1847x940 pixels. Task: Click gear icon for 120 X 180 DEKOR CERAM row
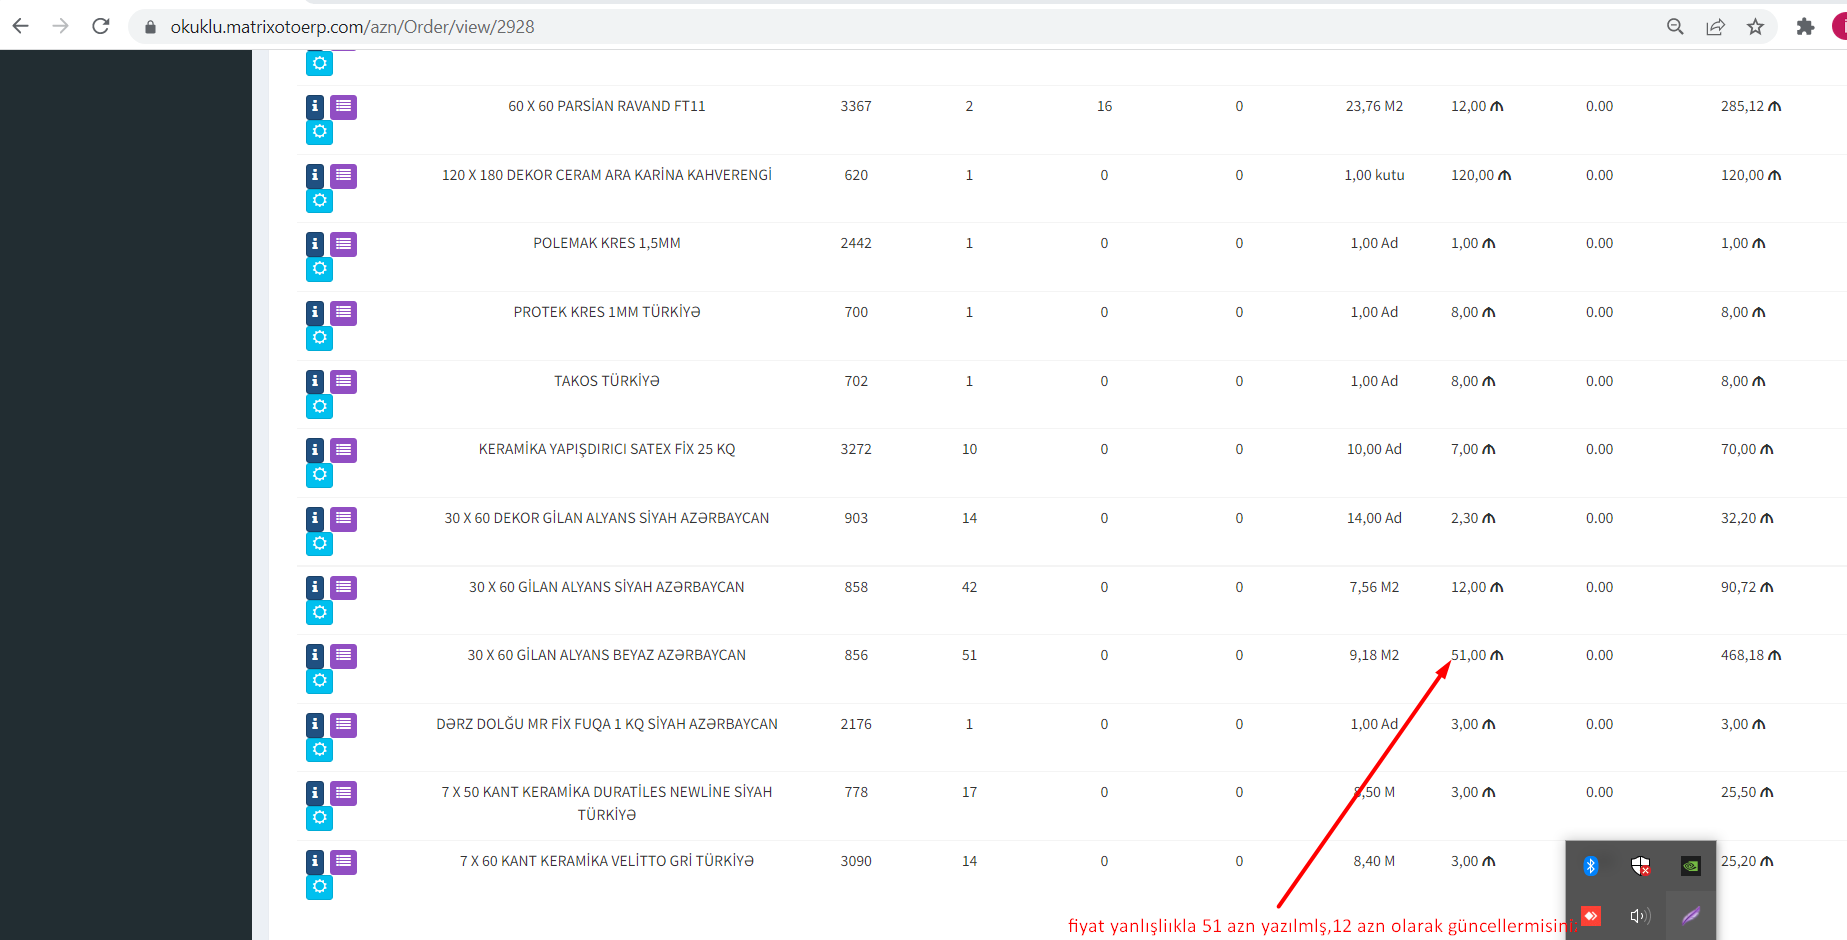pos(319,201)
